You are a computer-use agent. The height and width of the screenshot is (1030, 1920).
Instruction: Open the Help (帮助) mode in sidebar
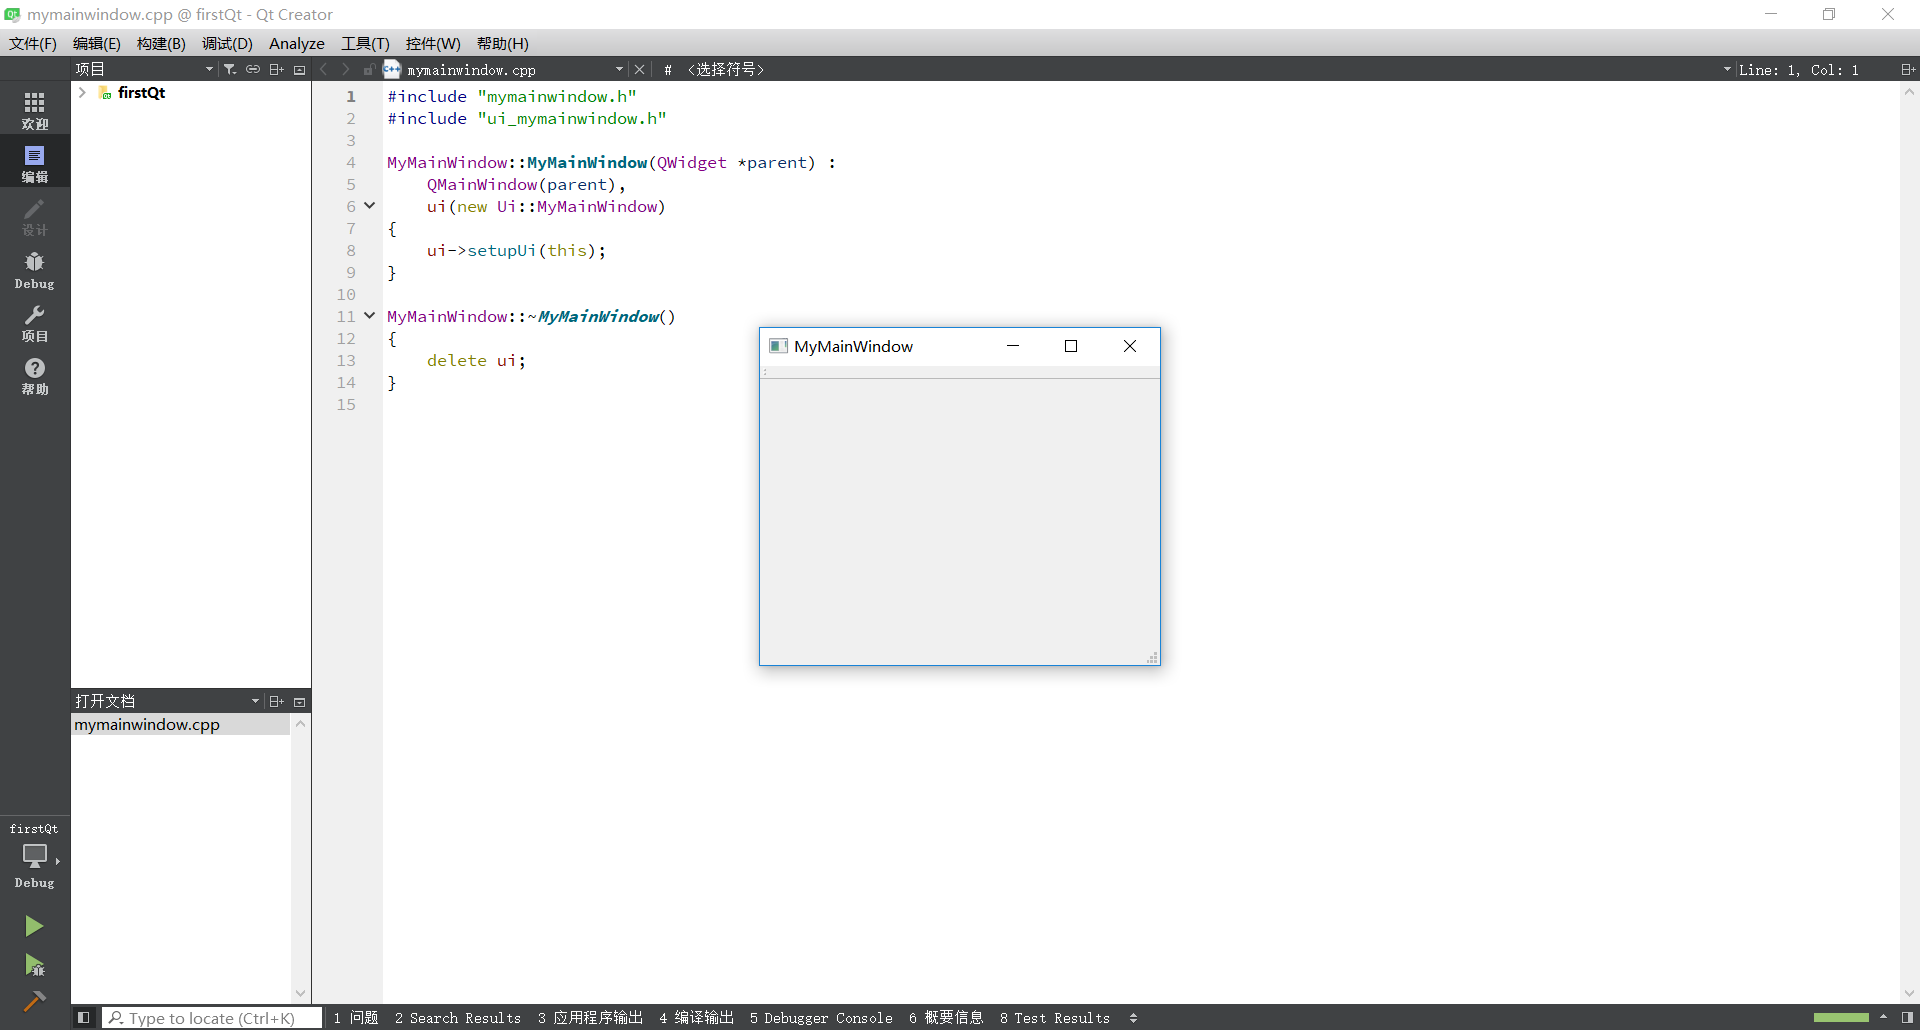[34, 376]
